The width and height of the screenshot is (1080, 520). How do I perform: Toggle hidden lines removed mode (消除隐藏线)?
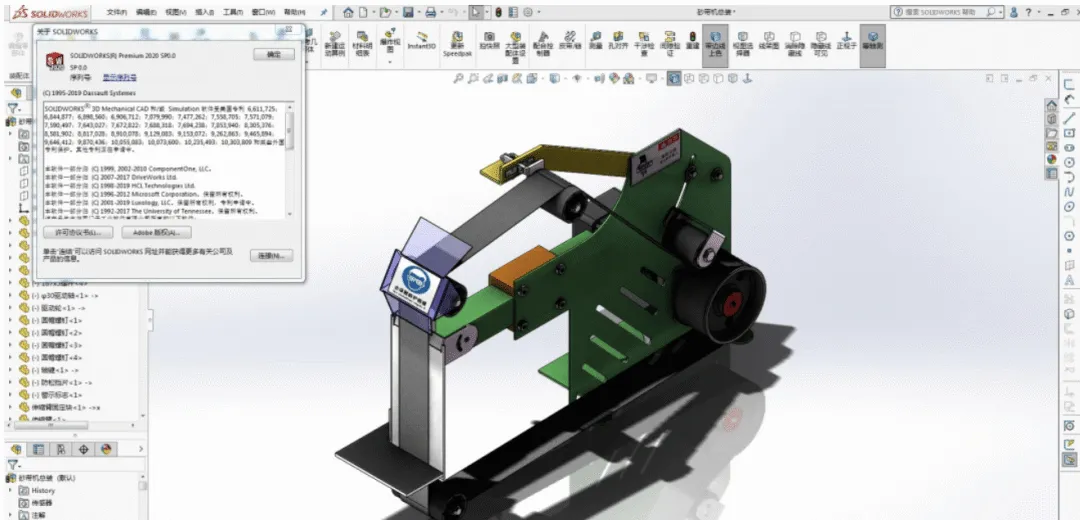tap(795, 43)
